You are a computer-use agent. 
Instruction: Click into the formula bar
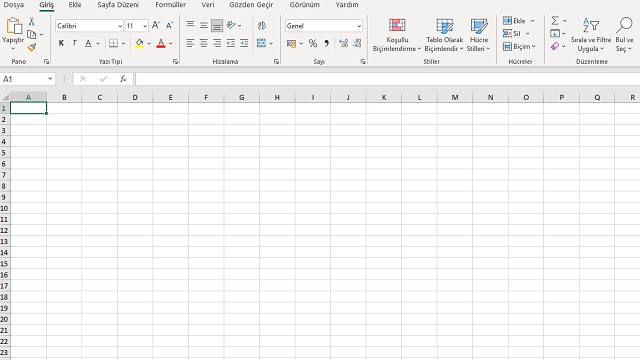387,79
